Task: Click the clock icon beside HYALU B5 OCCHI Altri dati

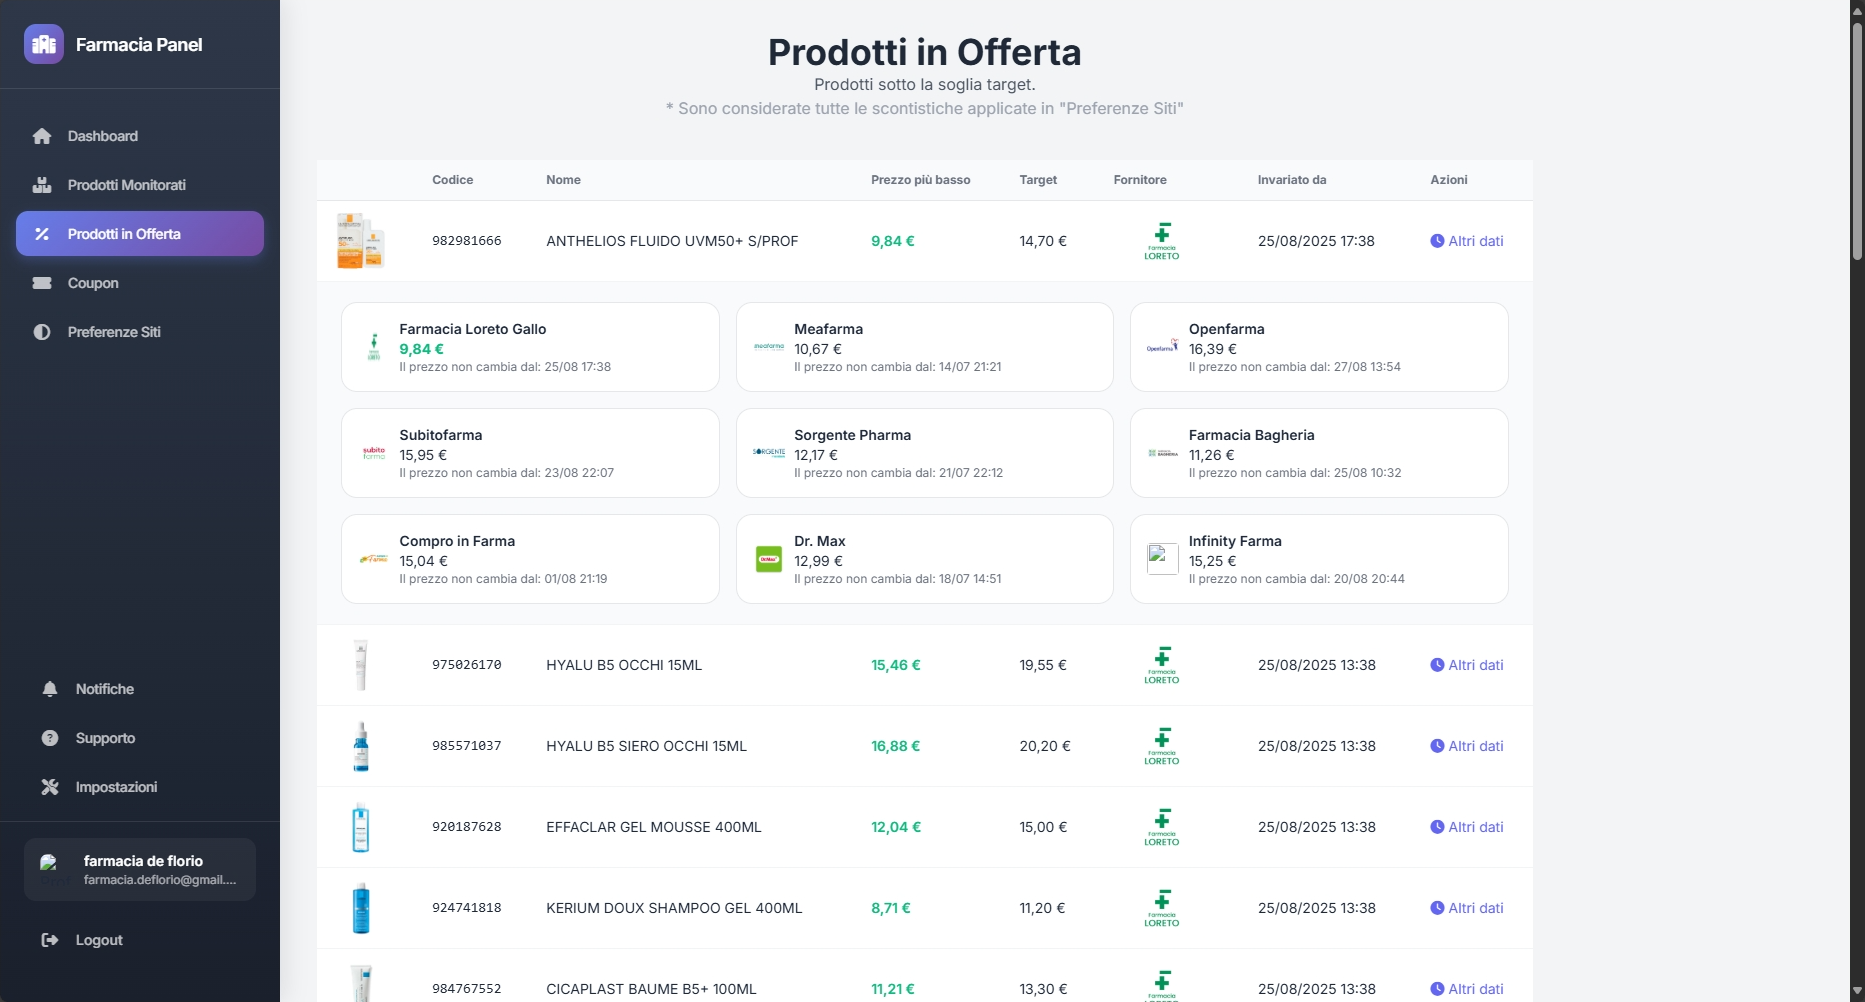Action: click(1436, 664)
